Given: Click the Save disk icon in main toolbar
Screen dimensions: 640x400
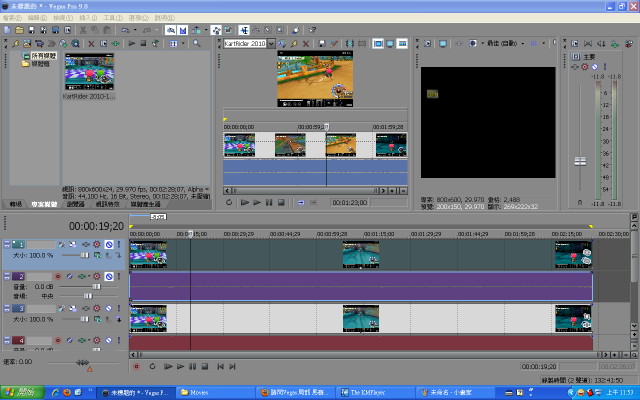Looking at the screenshot, I should click(x=31, y=30).
